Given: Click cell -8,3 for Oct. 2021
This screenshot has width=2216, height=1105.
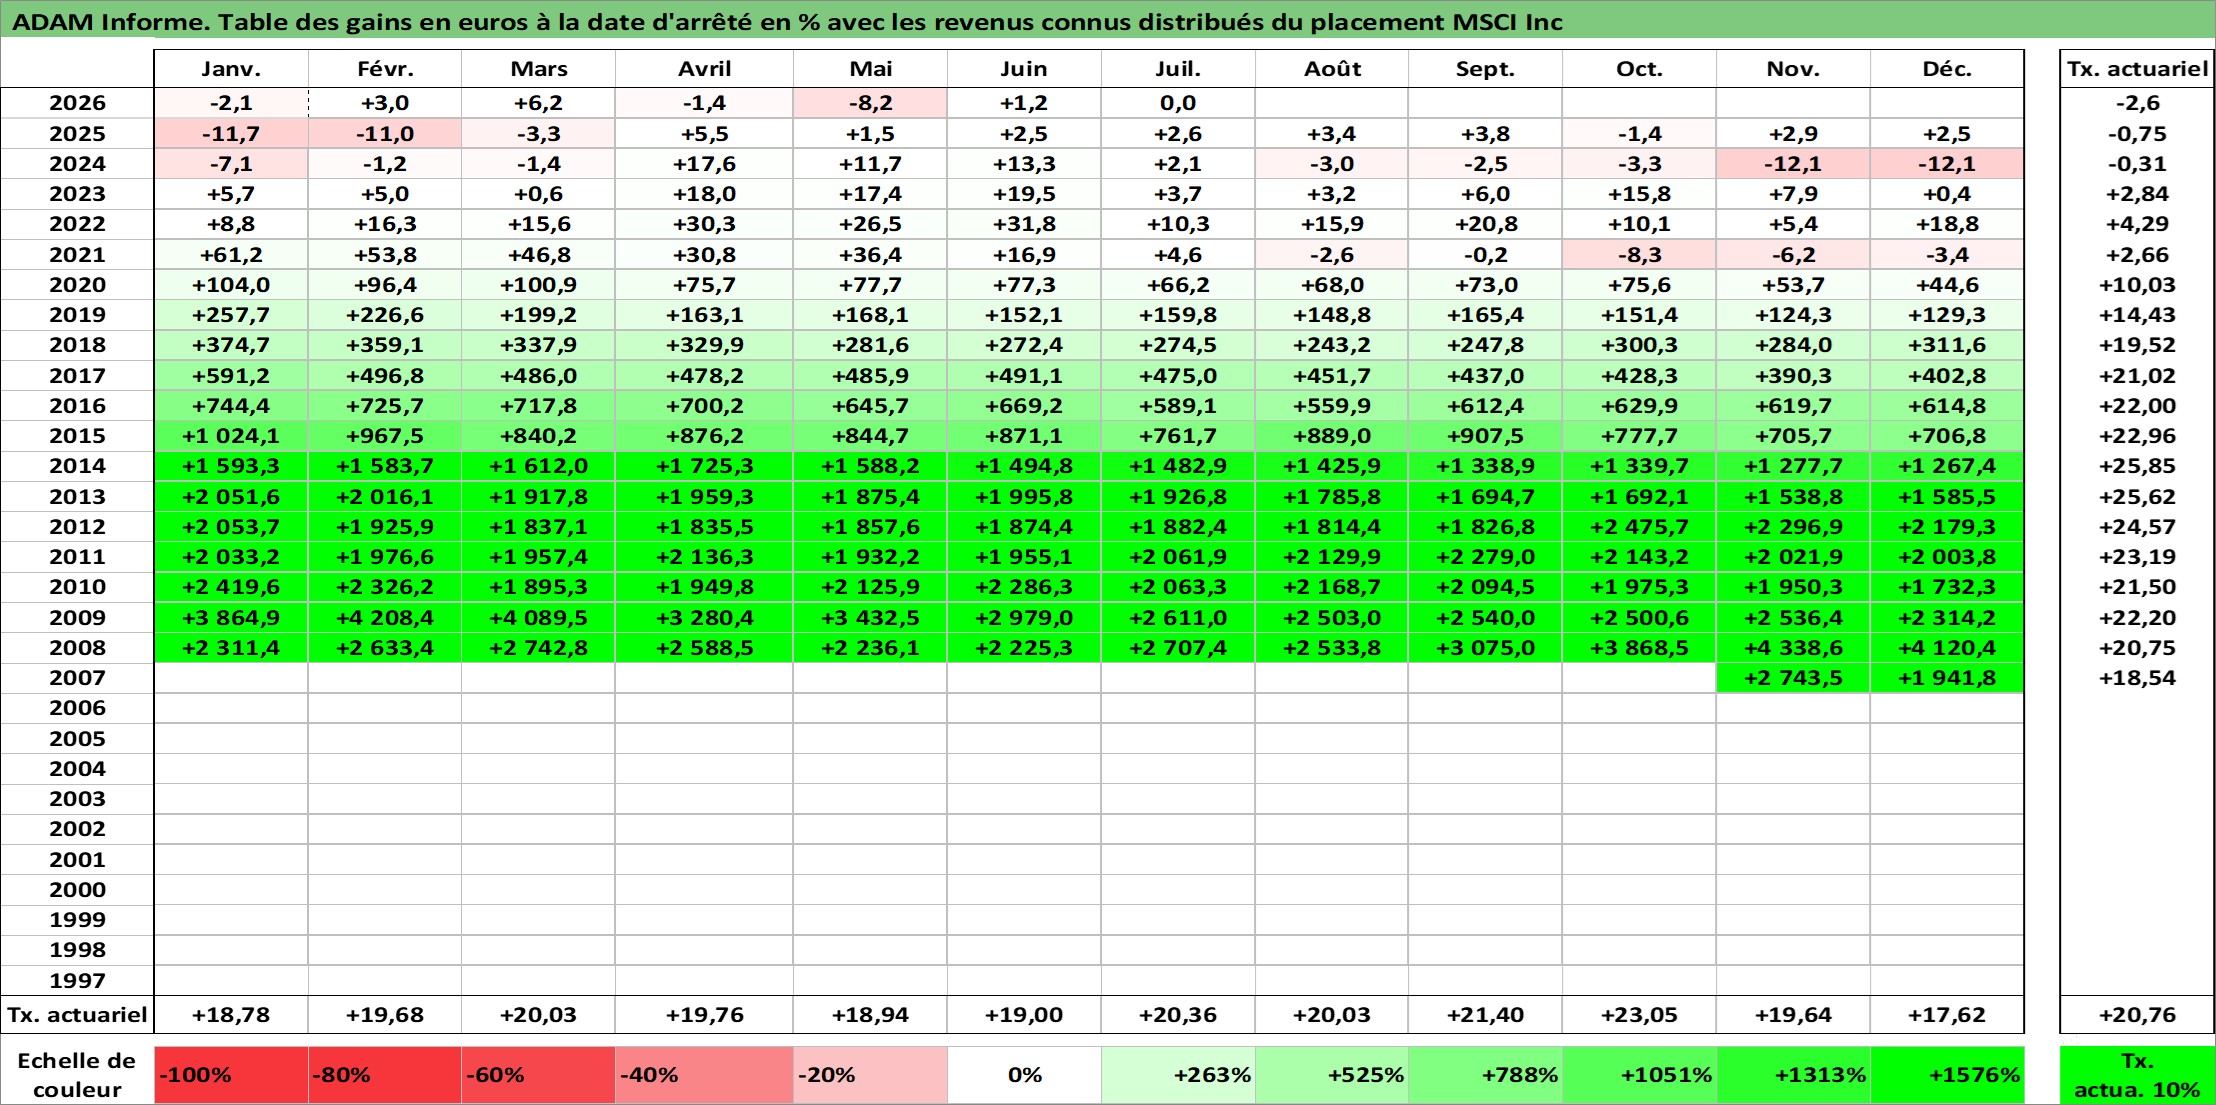Looking at the screenshot, I should click(1640, 255).
